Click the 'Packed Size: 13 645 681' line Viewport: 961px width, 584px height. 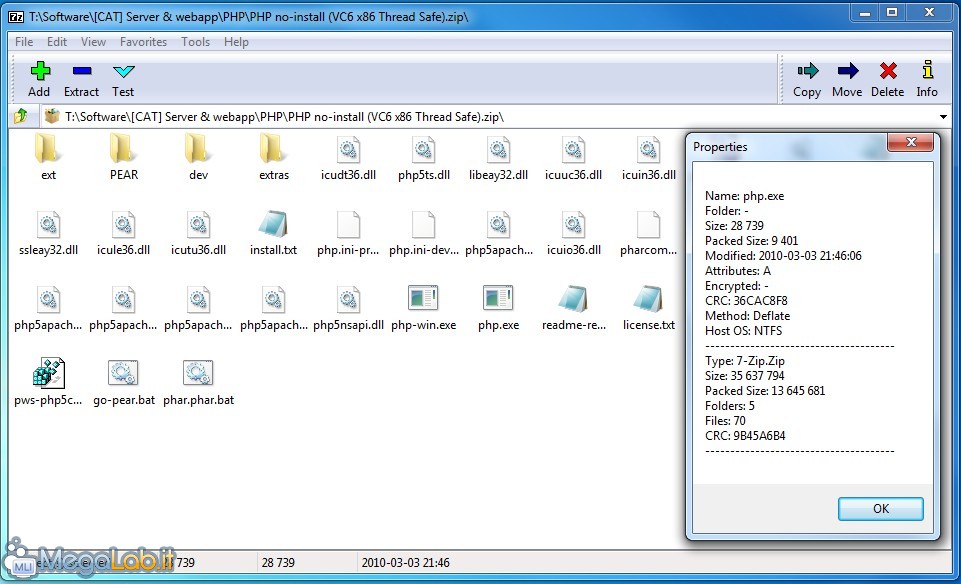[765, 391]
